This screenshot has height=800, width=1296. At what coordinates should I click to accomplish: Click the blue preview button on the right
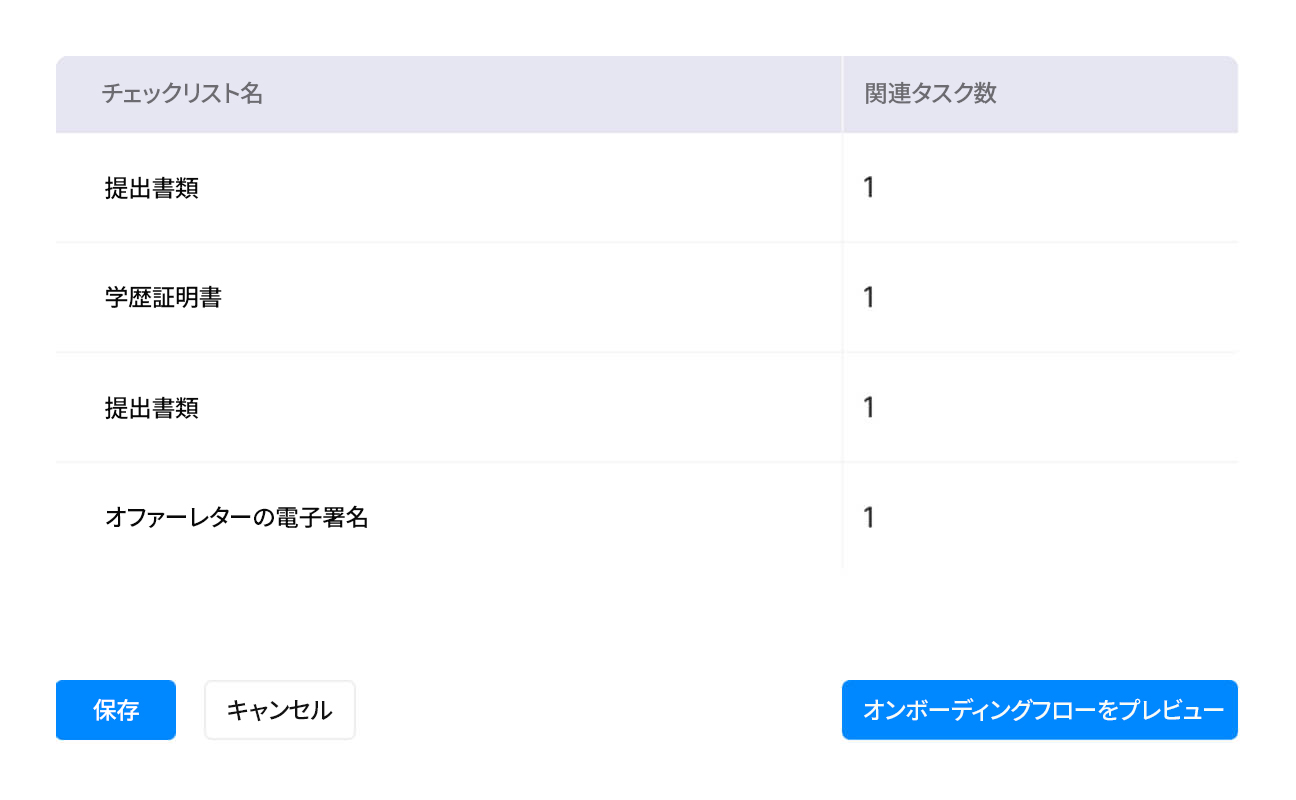(1039, 710)
